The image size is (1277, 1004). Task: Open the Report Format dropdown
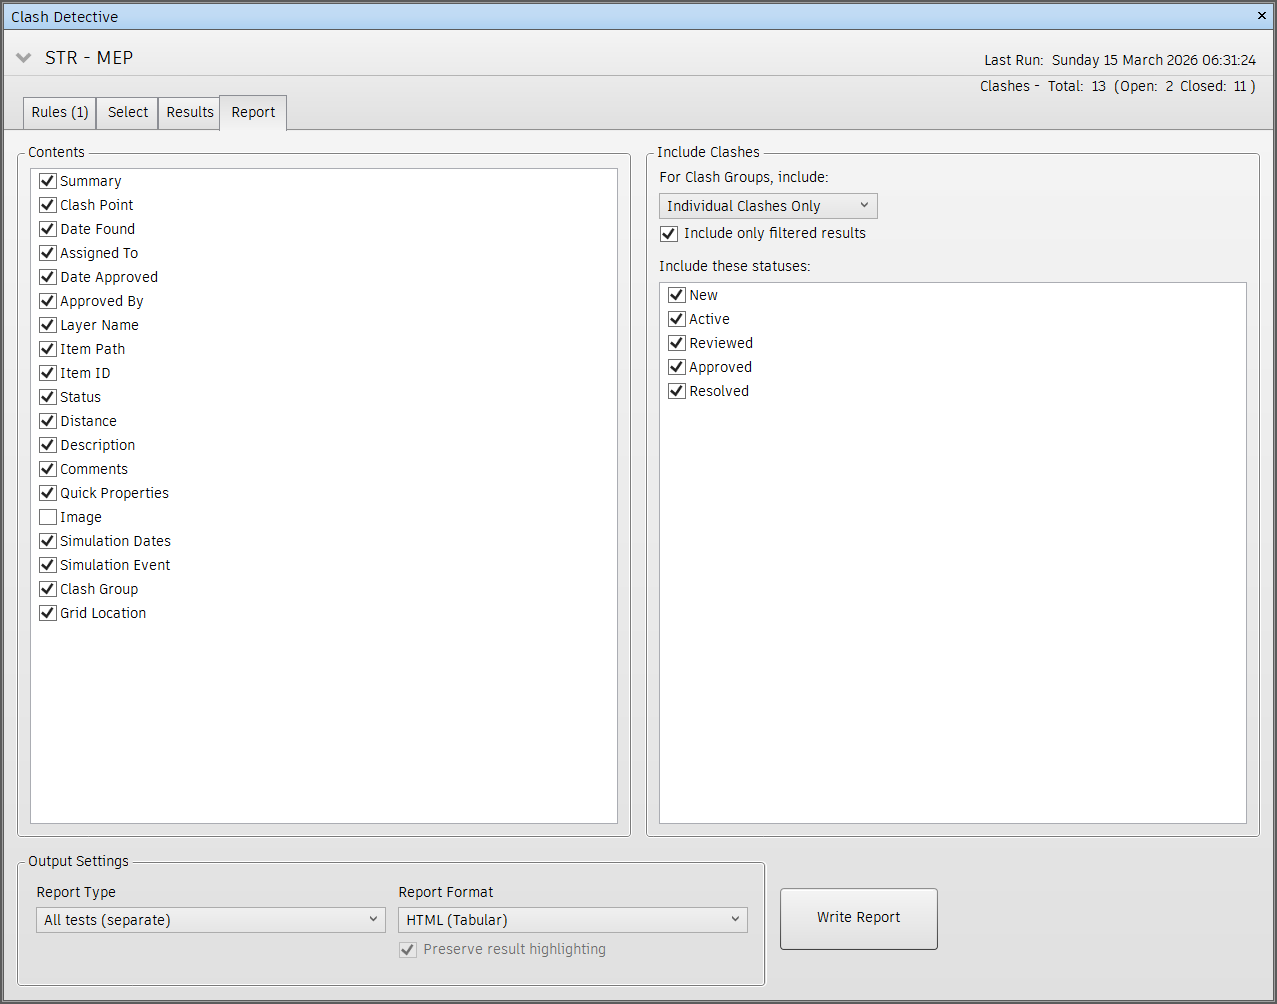[x=572, y=919]
